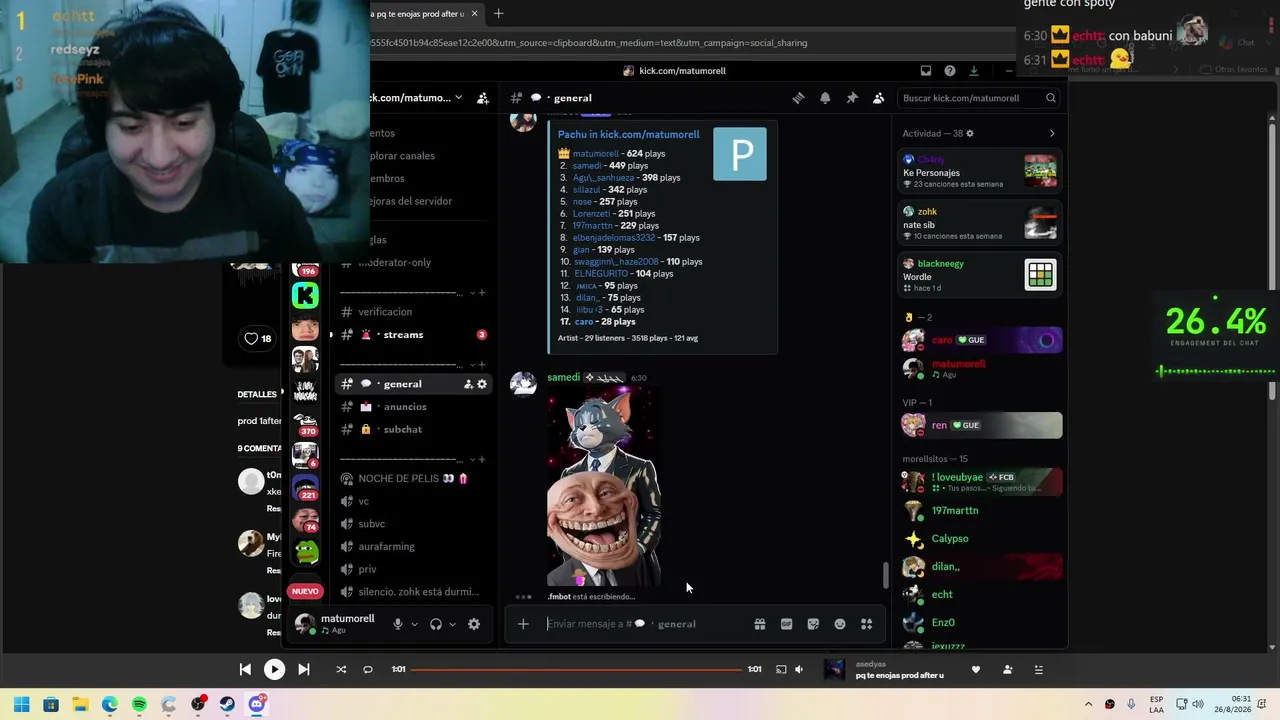
Task: Toggle microphone mute in Discord user panel
Action: (398, 624)
